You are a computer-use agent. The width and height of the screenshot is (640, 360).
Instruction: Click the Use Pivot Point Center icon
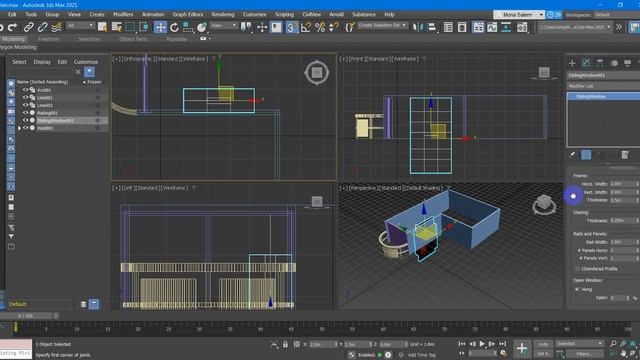[x=246, y=27]
